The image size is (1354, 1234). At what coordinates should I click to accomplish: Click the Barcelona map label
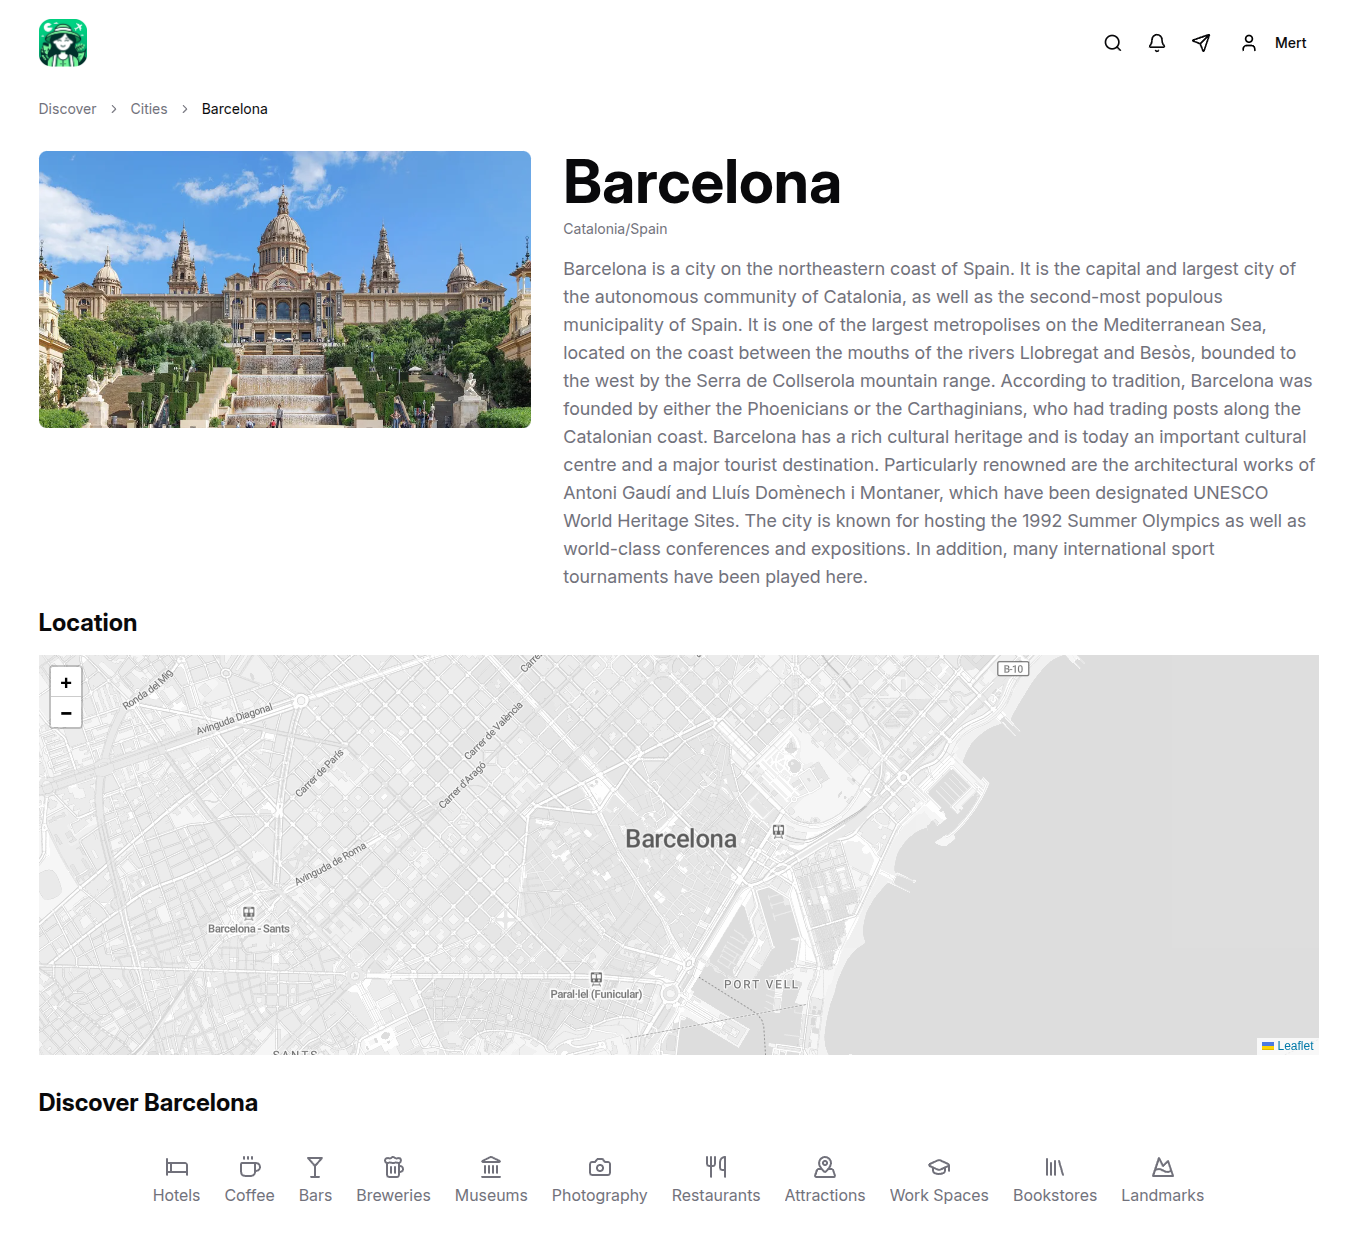coord(681,839)
